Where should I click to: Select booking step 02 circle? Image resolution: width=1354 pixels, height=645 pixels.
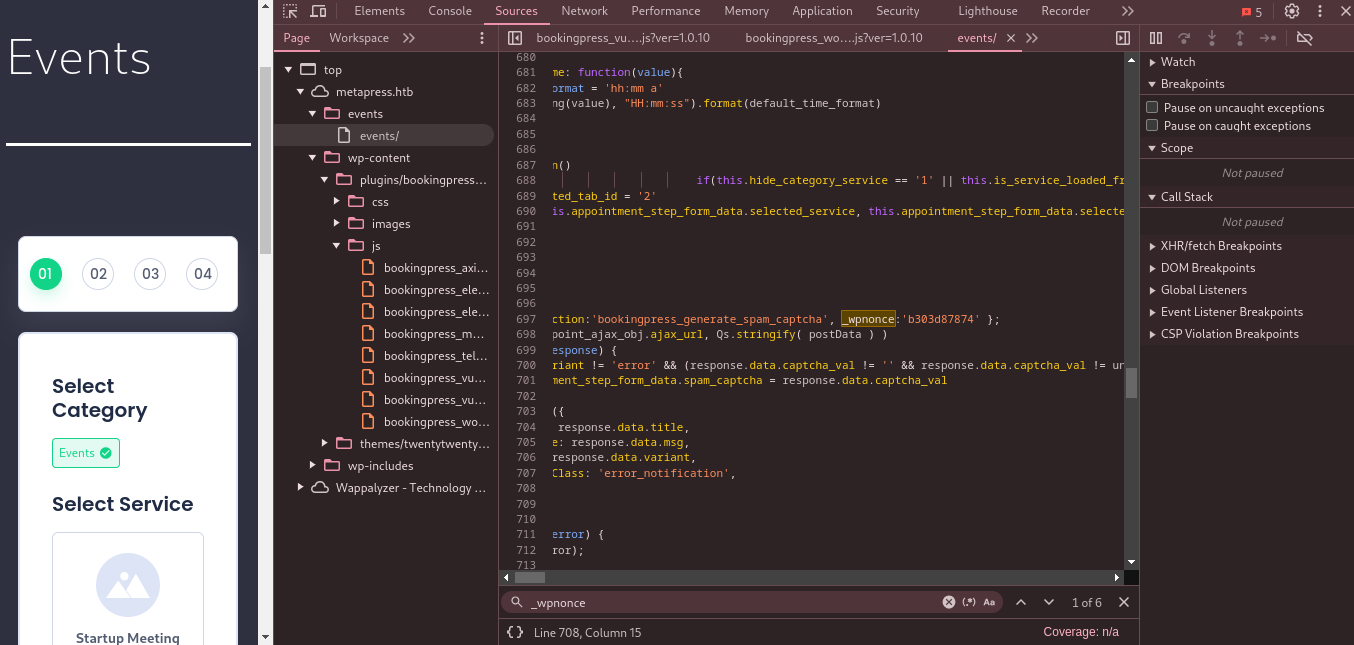[x=98, y=274]
